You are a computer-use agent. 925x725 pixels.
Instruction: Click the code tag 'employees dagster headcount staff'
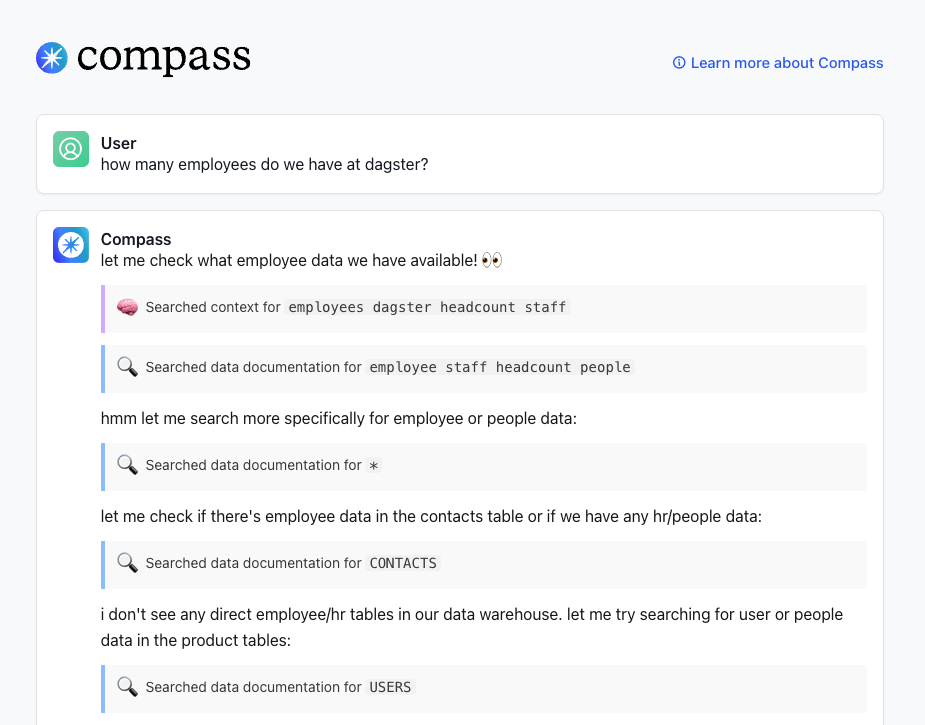pyautogui.click(x=427, y=307)
